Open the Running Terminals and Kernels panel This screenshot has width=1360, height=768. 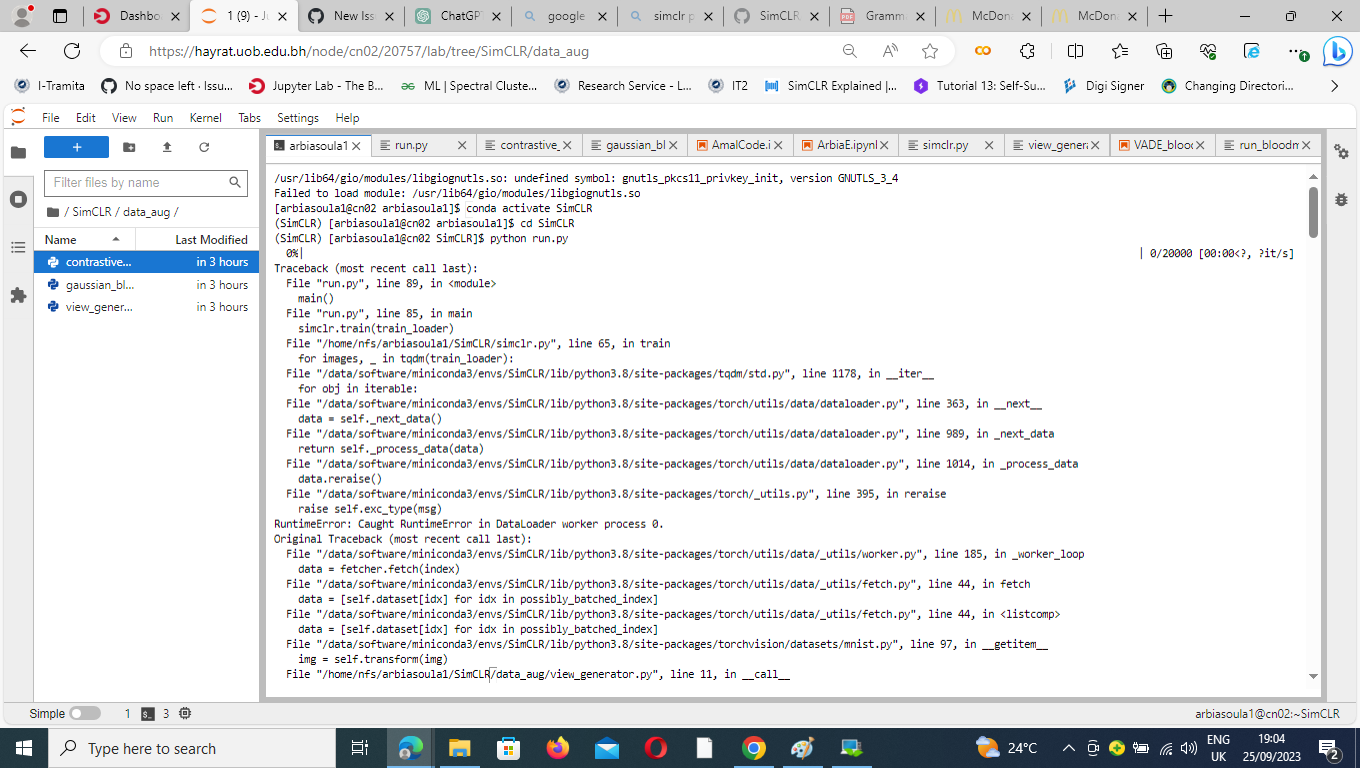click(18, 197)
